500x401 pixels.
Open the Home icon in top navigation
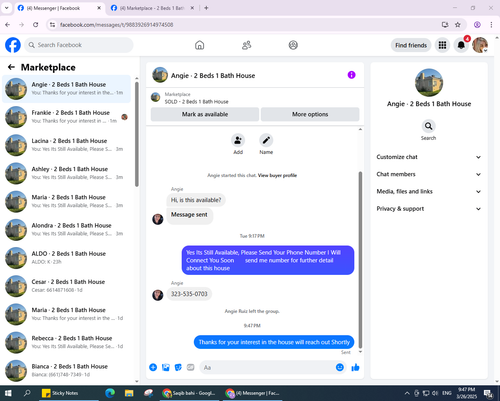(199, 45)
